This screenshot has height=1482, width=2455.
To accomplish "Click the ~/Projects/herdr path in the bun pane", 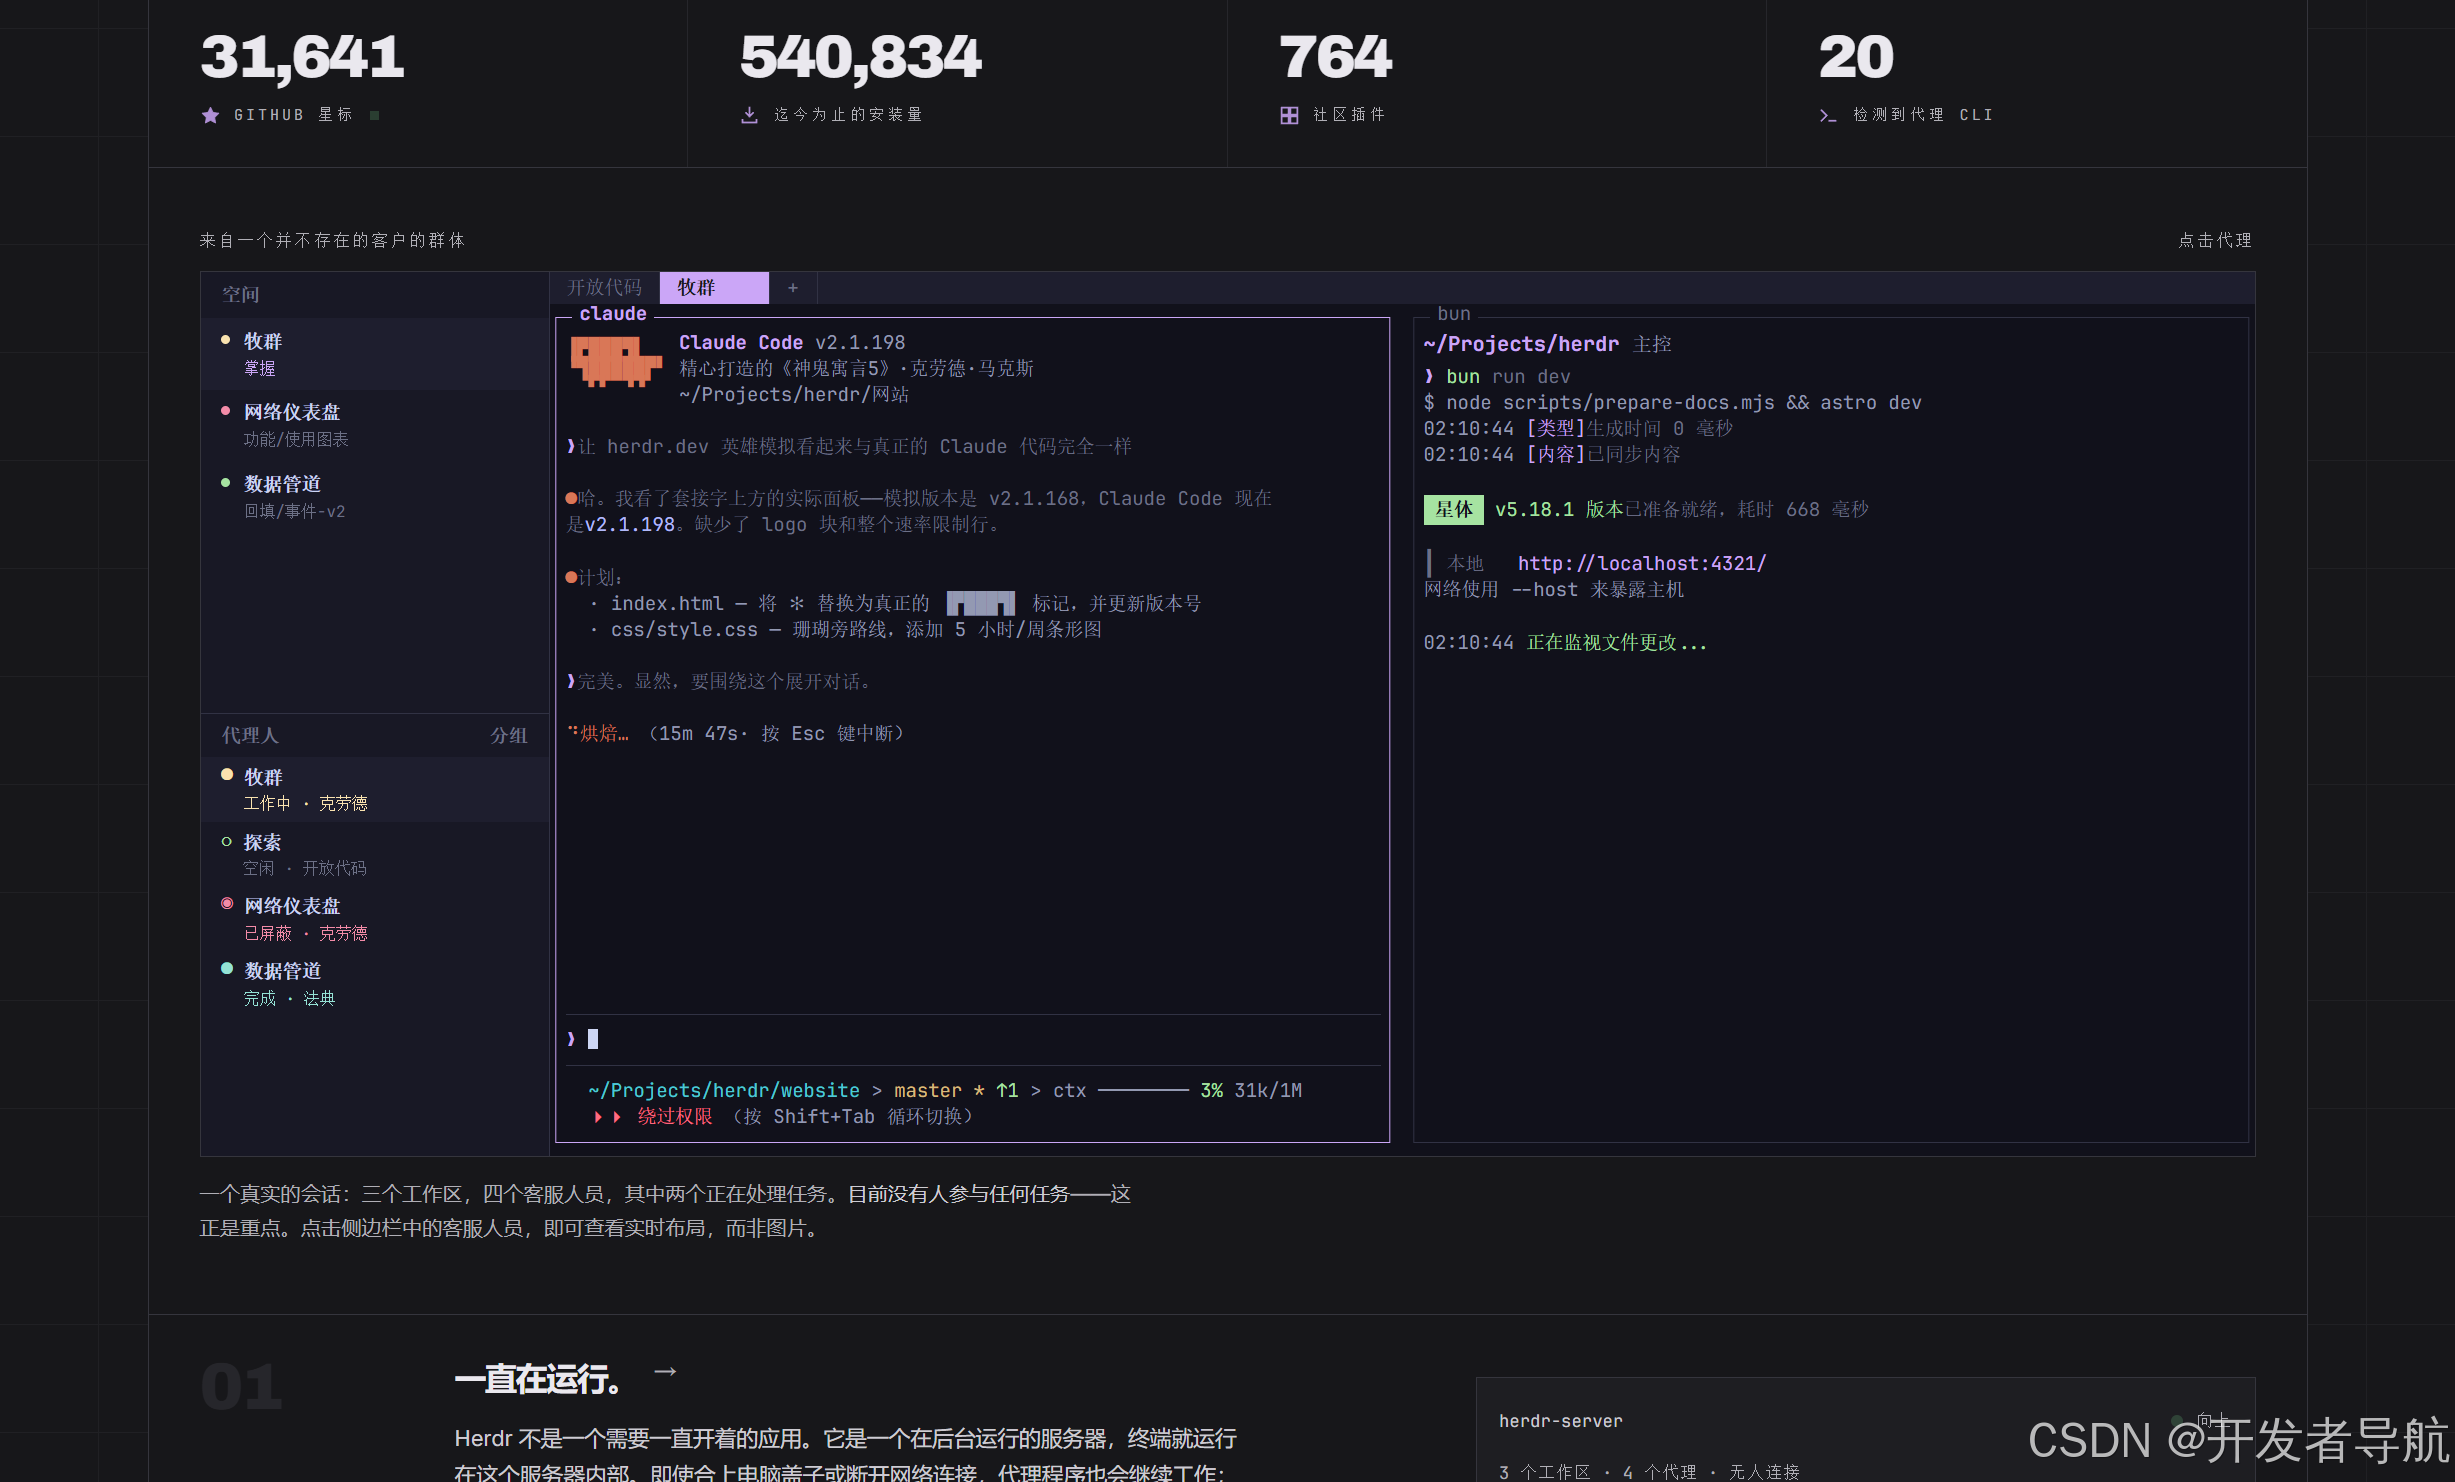I will tap(1521, 344).
